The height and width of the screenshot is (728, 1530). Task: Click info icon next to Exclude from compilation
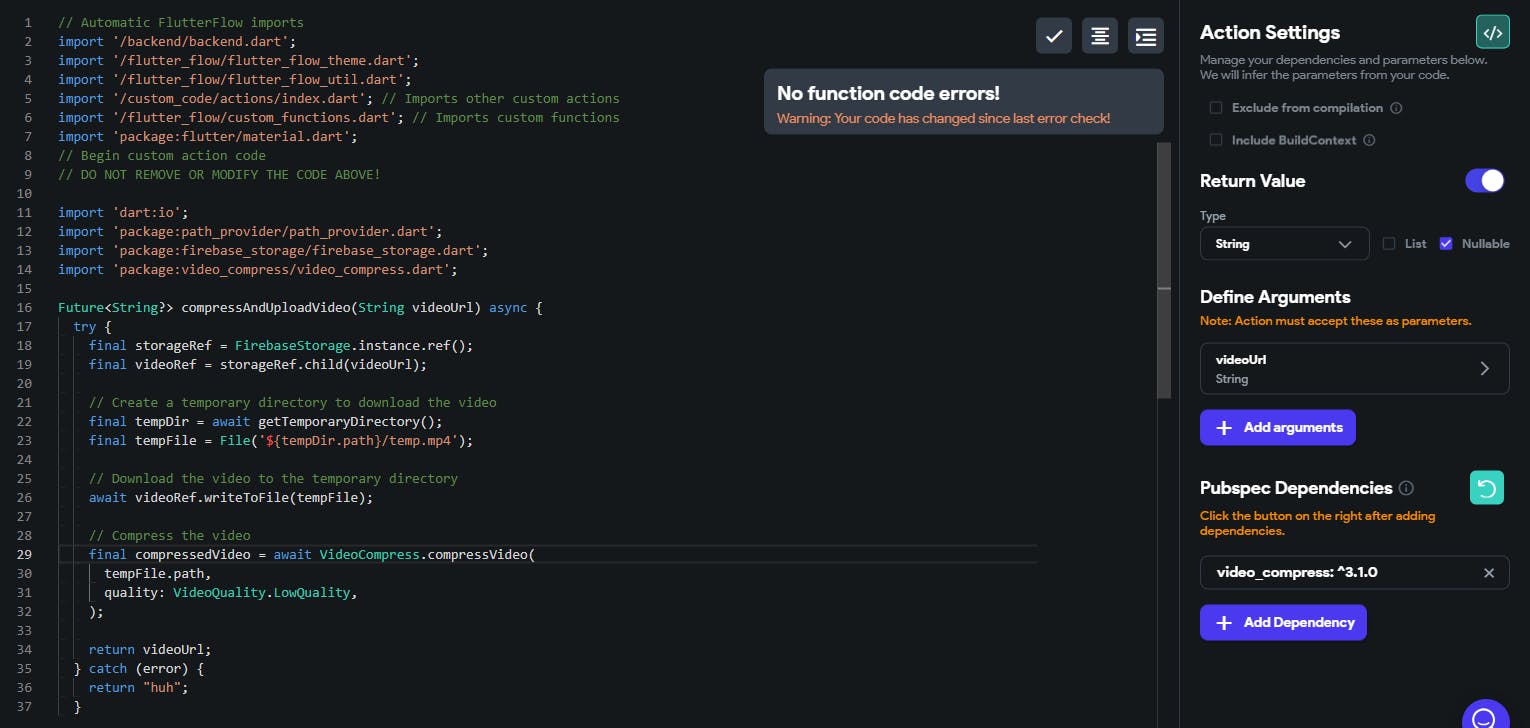click(1397, 108)
